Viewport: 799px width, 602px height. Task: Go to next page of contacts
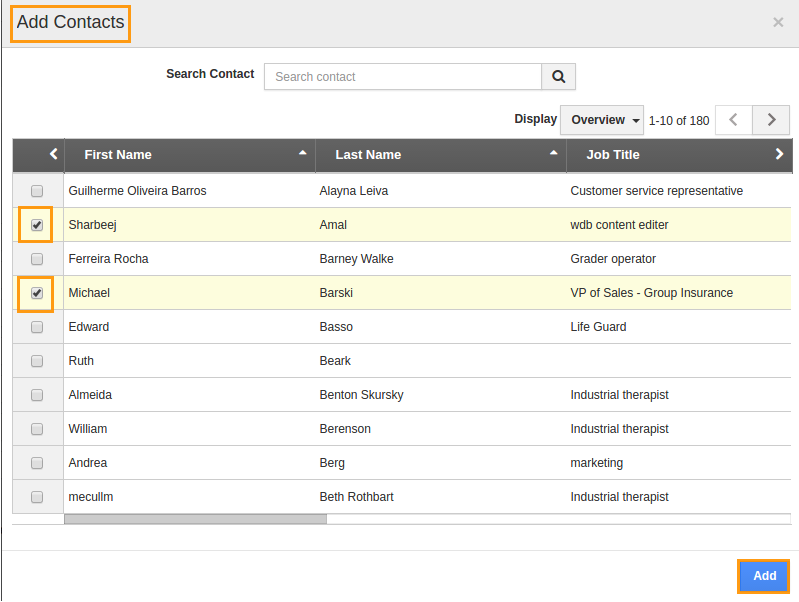pos(771,120)
